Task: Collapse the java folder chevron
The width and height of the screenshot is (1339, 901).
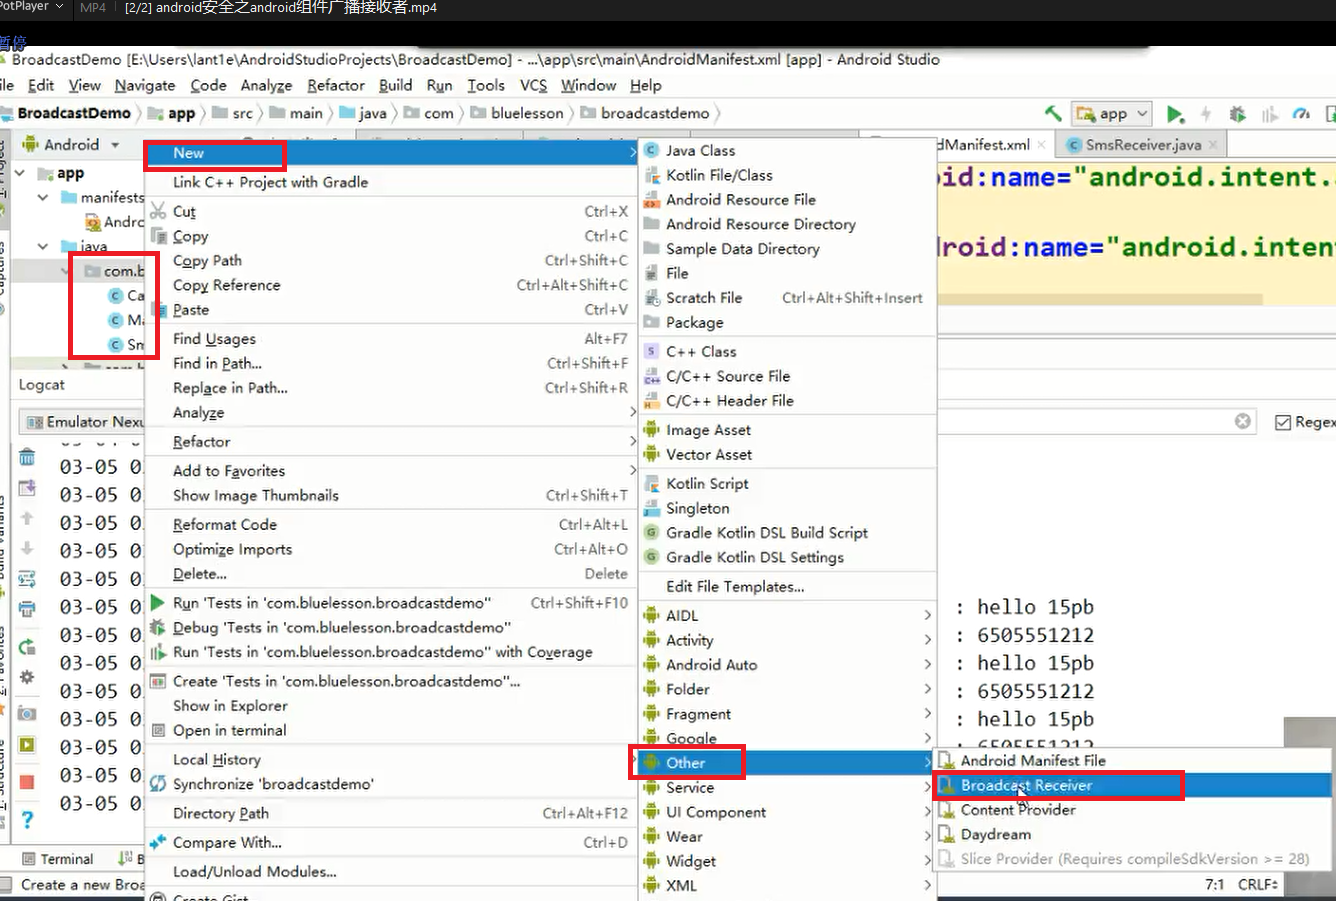Action: (x=43, y=246)
